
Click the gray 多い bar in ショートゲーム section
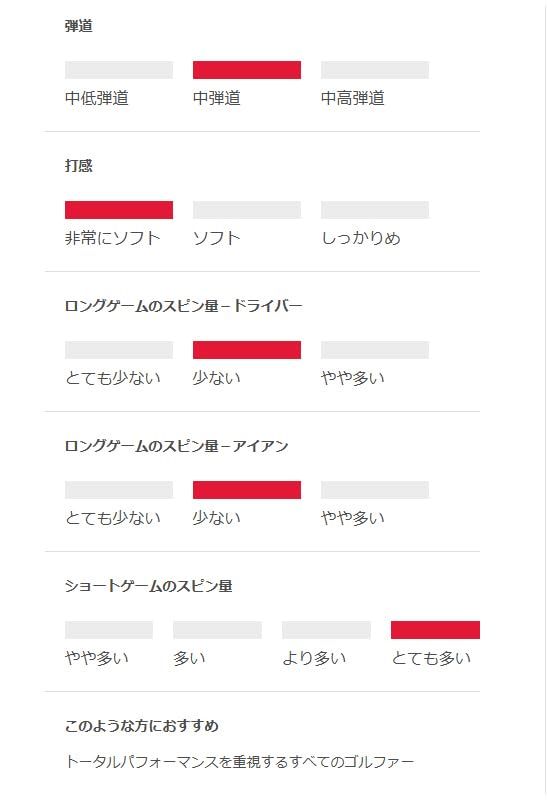[x=217, y=630]
